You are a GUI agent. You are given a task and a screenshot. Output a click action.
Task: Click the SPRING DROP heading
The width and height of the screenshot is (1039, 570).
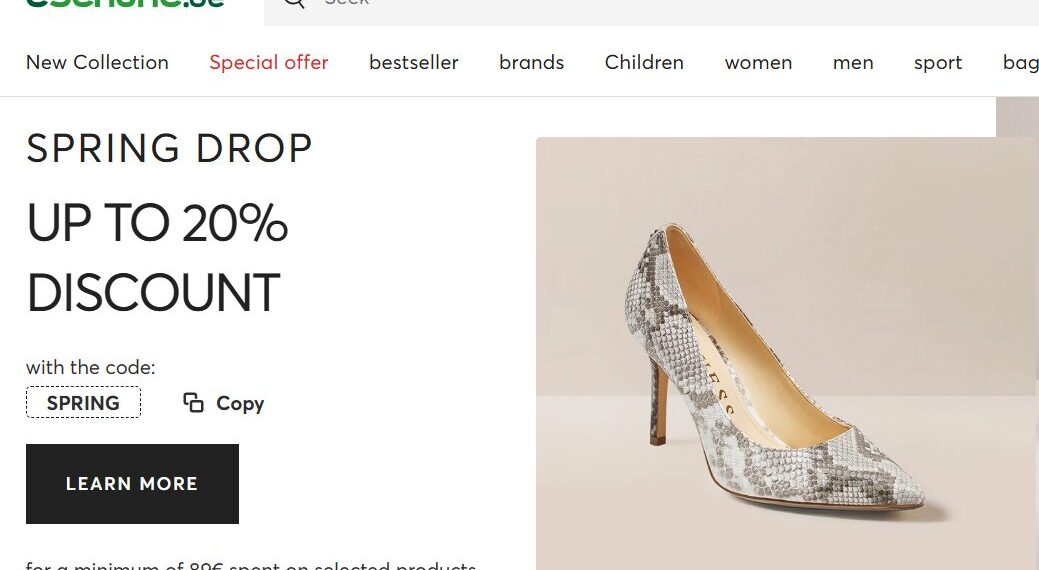[169, 148]
